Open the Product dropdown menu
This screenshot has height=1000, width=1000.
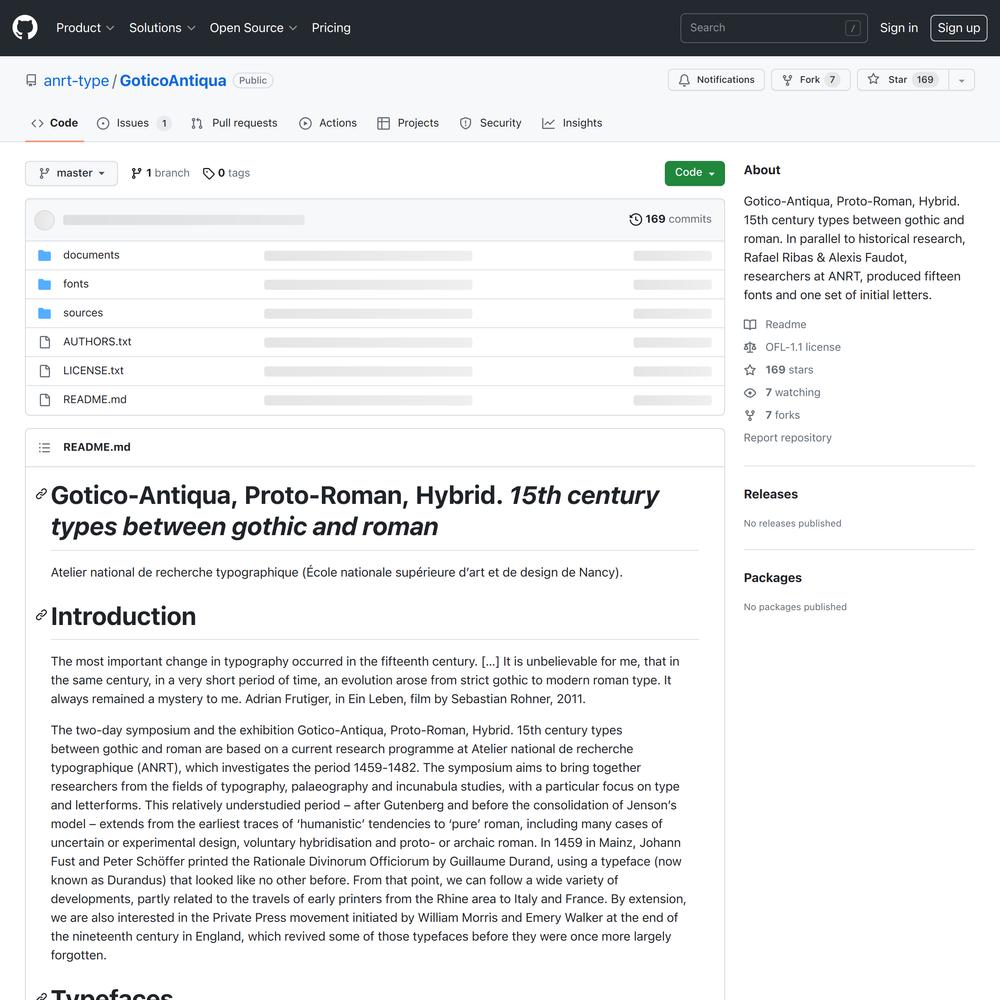pyautogui.click(x=85, y=27)
